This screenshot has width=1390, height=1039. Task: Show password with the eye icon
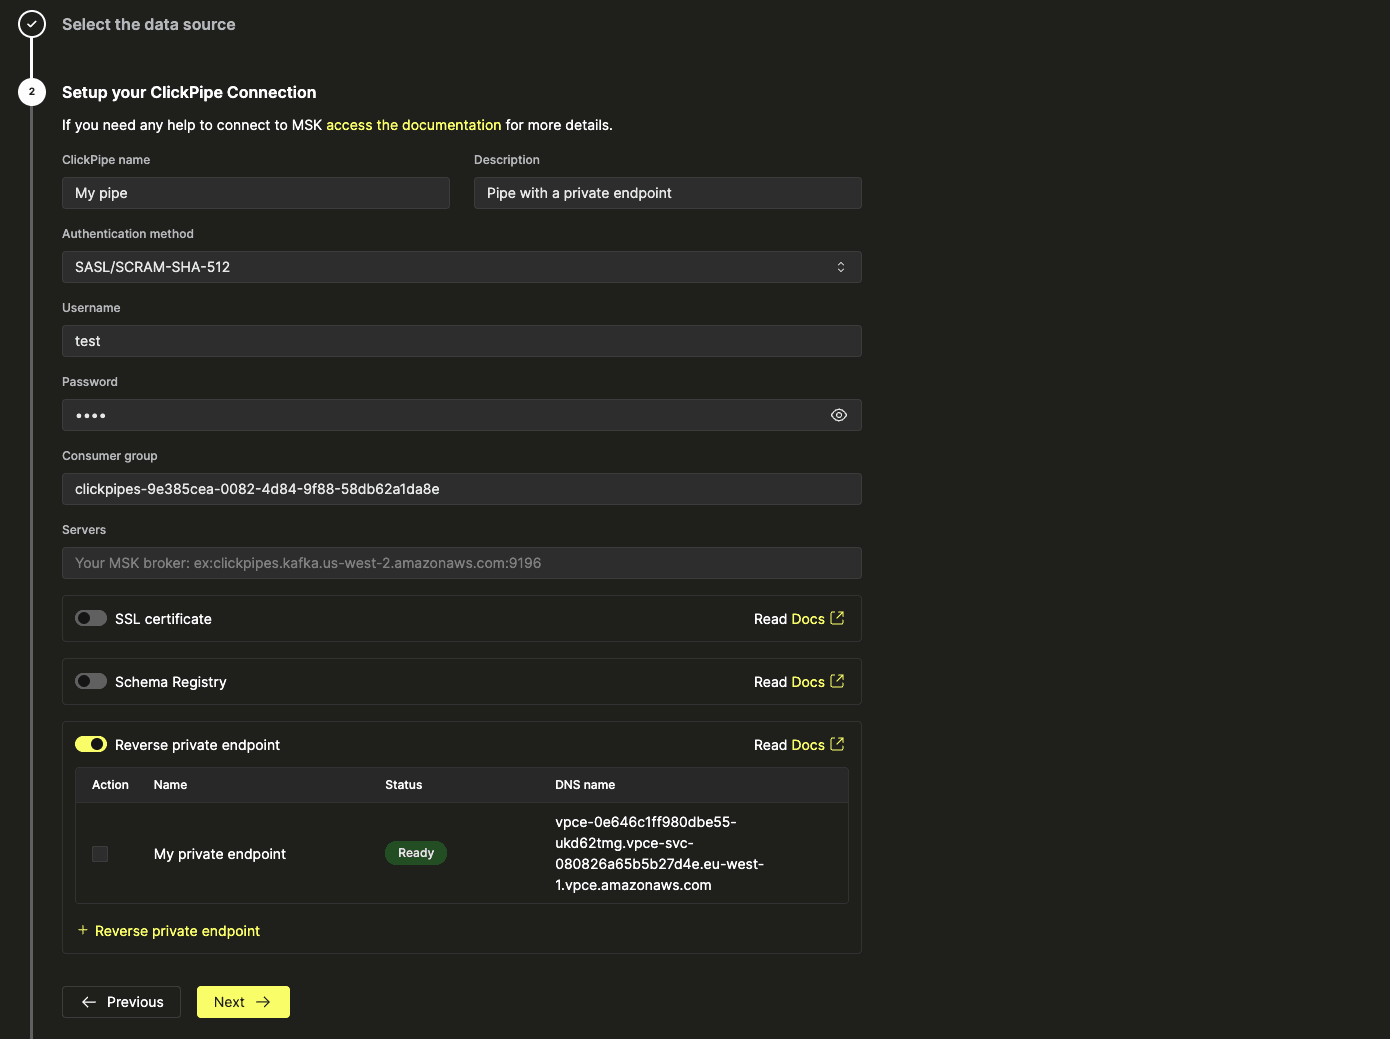tap(839, 415)
